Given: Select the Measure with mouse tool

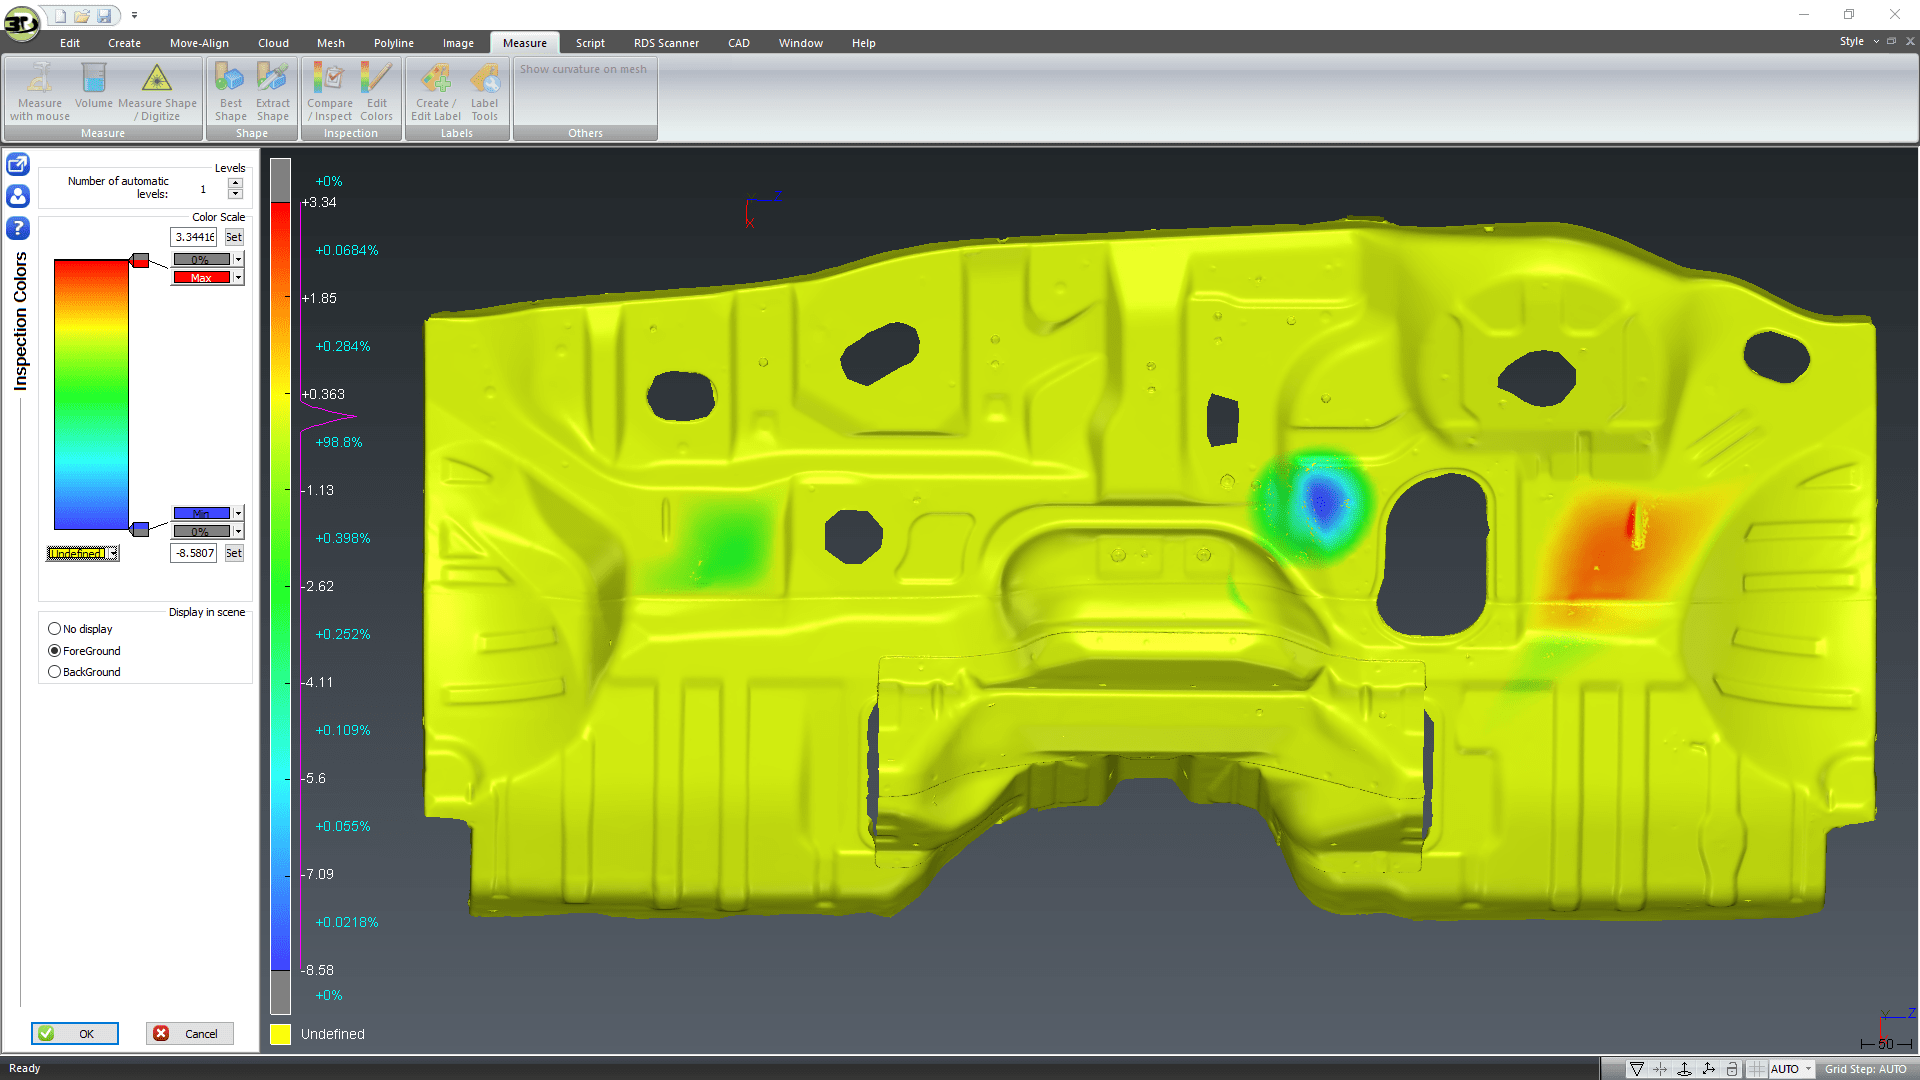Looking at the screenshot, I should click(40, 91).
